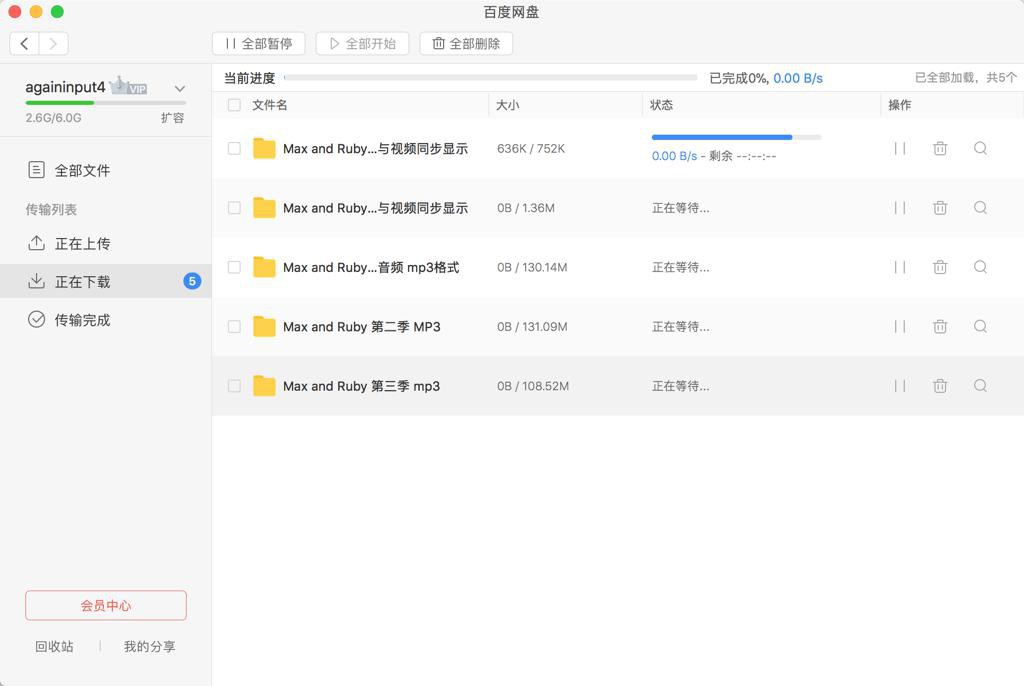This screenshot has width=1024, height=686.
Task: Trash the Max and Ruby 第三季 mp3 task
Action: [940, 386]
